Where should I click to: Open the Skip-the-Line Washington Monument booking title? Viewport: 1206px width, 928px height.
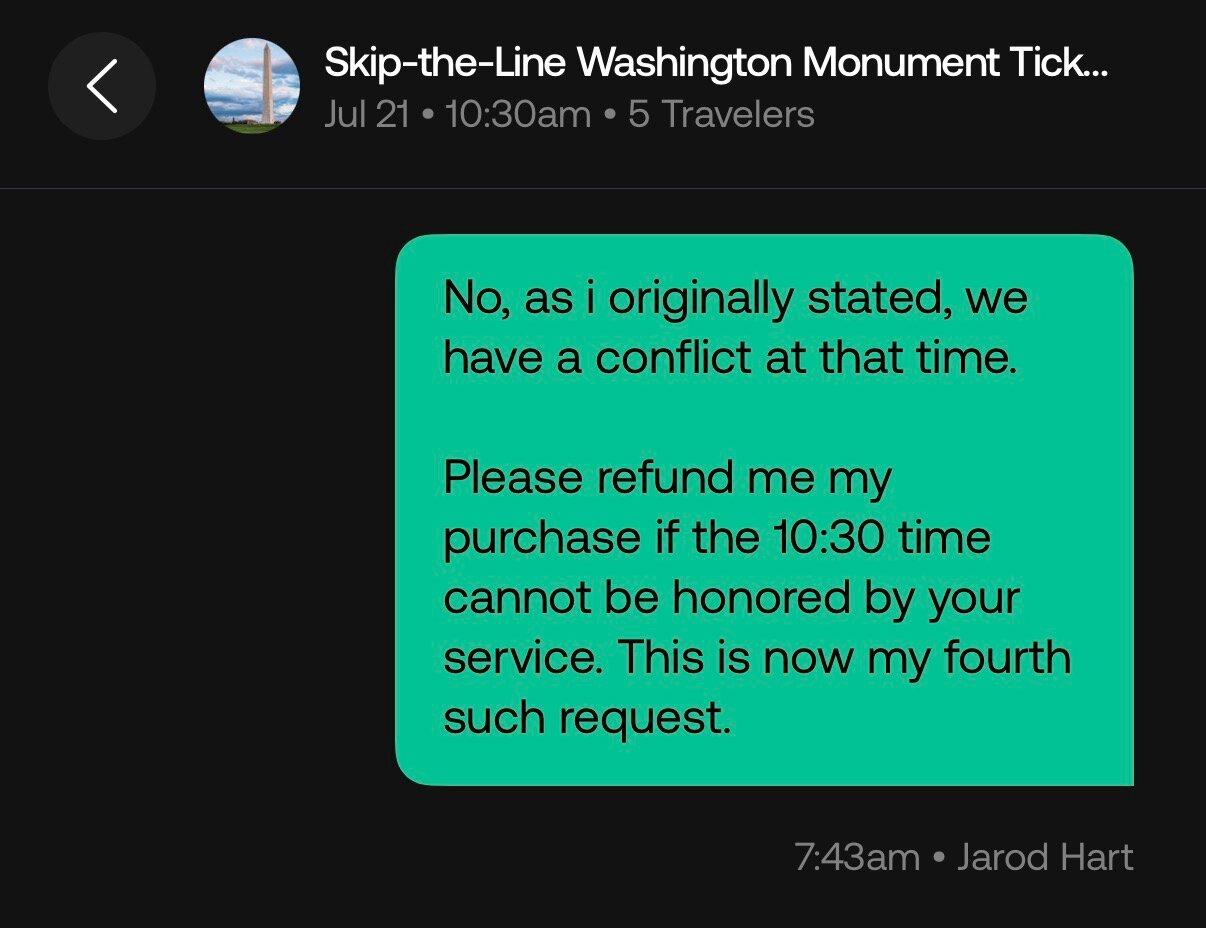point(716,64)
